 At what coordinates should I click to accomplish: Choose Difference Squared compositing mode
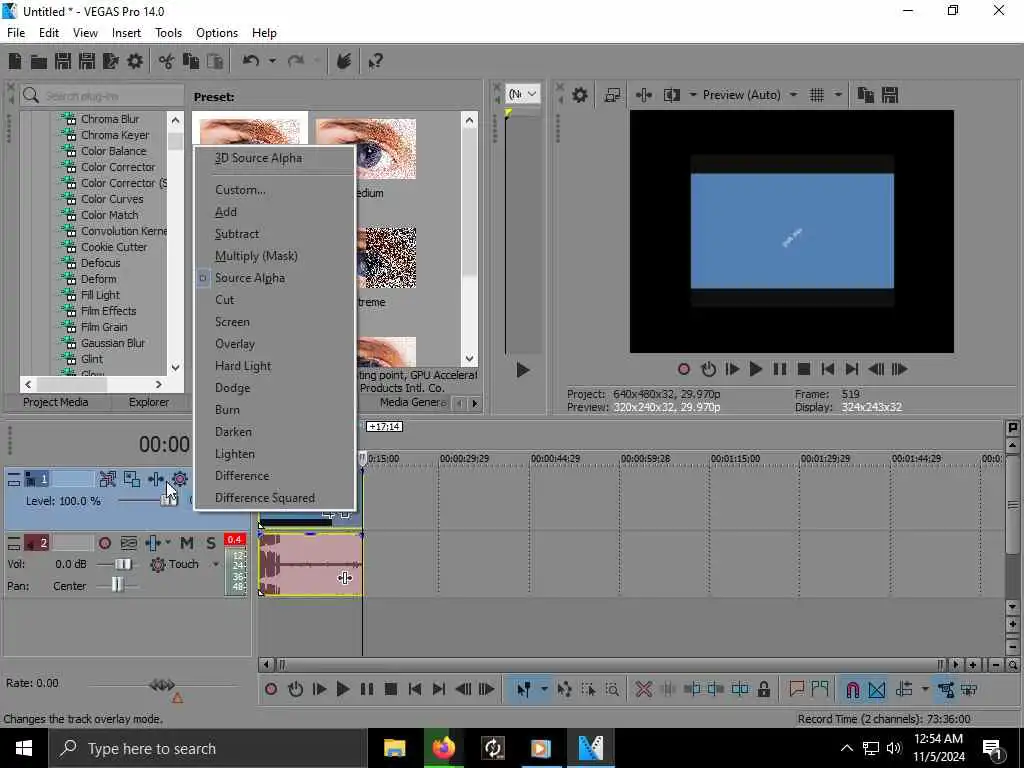pyautogui.click(x=264, y=498)
